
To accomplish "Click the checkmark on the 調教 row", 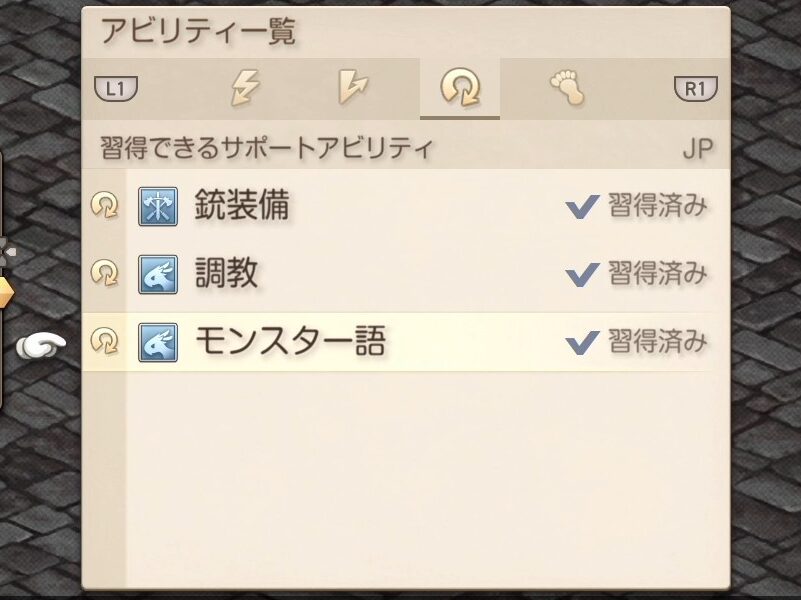I will tap(582, 274).
